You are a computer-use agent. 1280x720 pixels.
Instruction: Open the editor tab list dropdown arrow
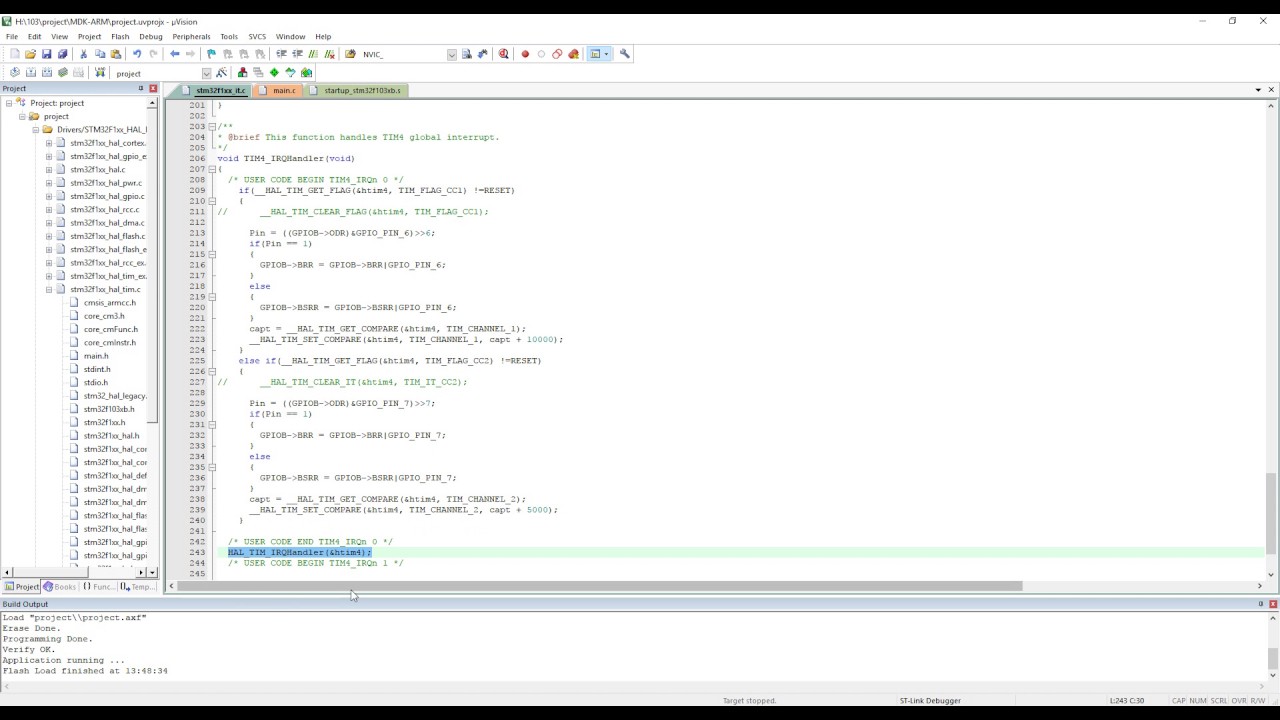(1258, 90)
